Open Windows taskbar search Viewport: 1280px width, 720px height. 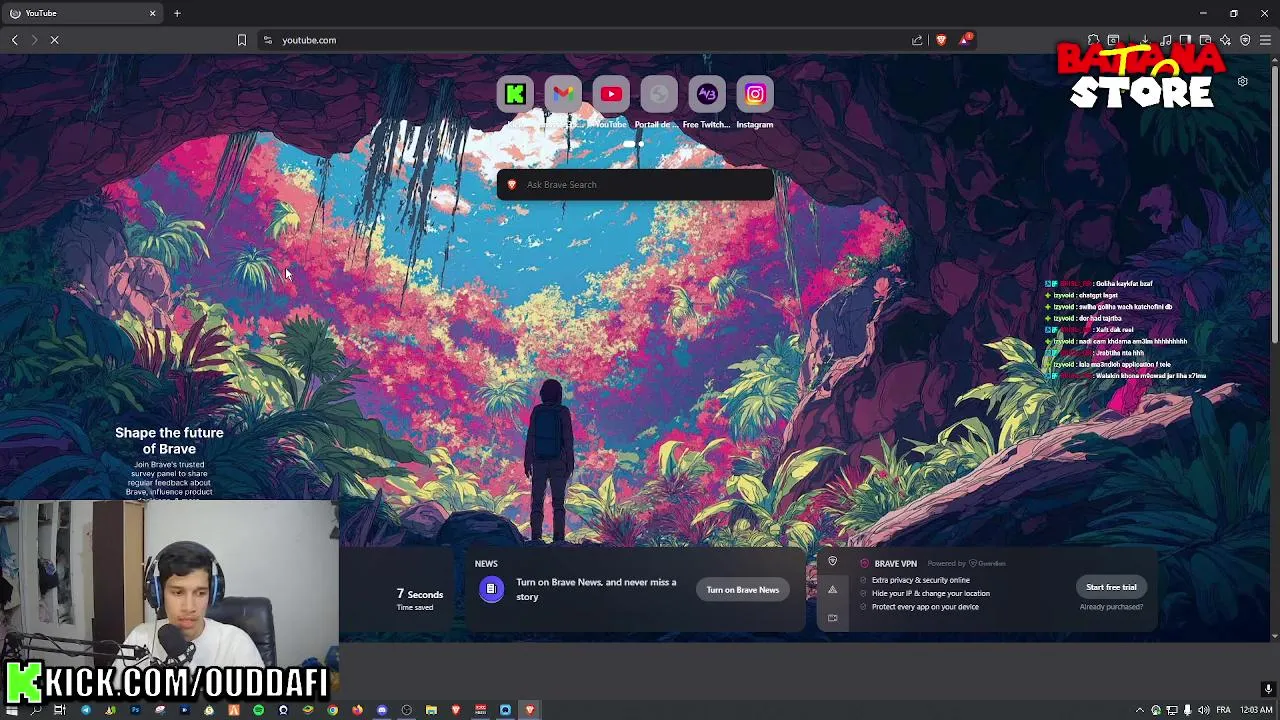click(36, 710)
